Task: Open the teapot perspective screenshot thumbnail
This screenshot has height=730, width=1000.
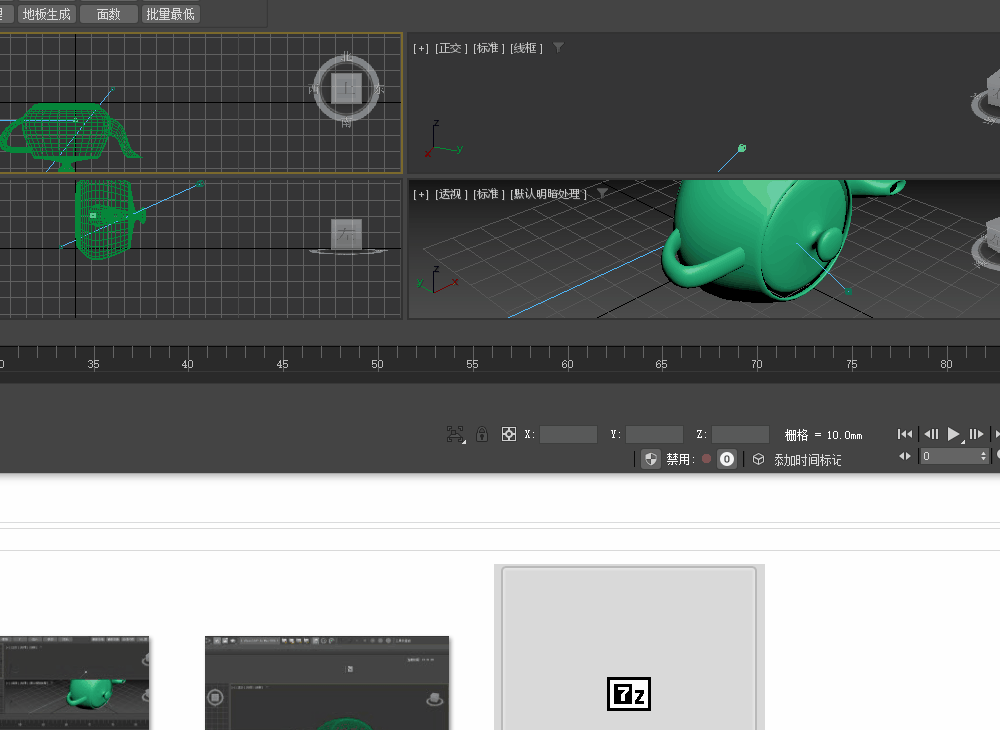Action: tap(75, 683)
